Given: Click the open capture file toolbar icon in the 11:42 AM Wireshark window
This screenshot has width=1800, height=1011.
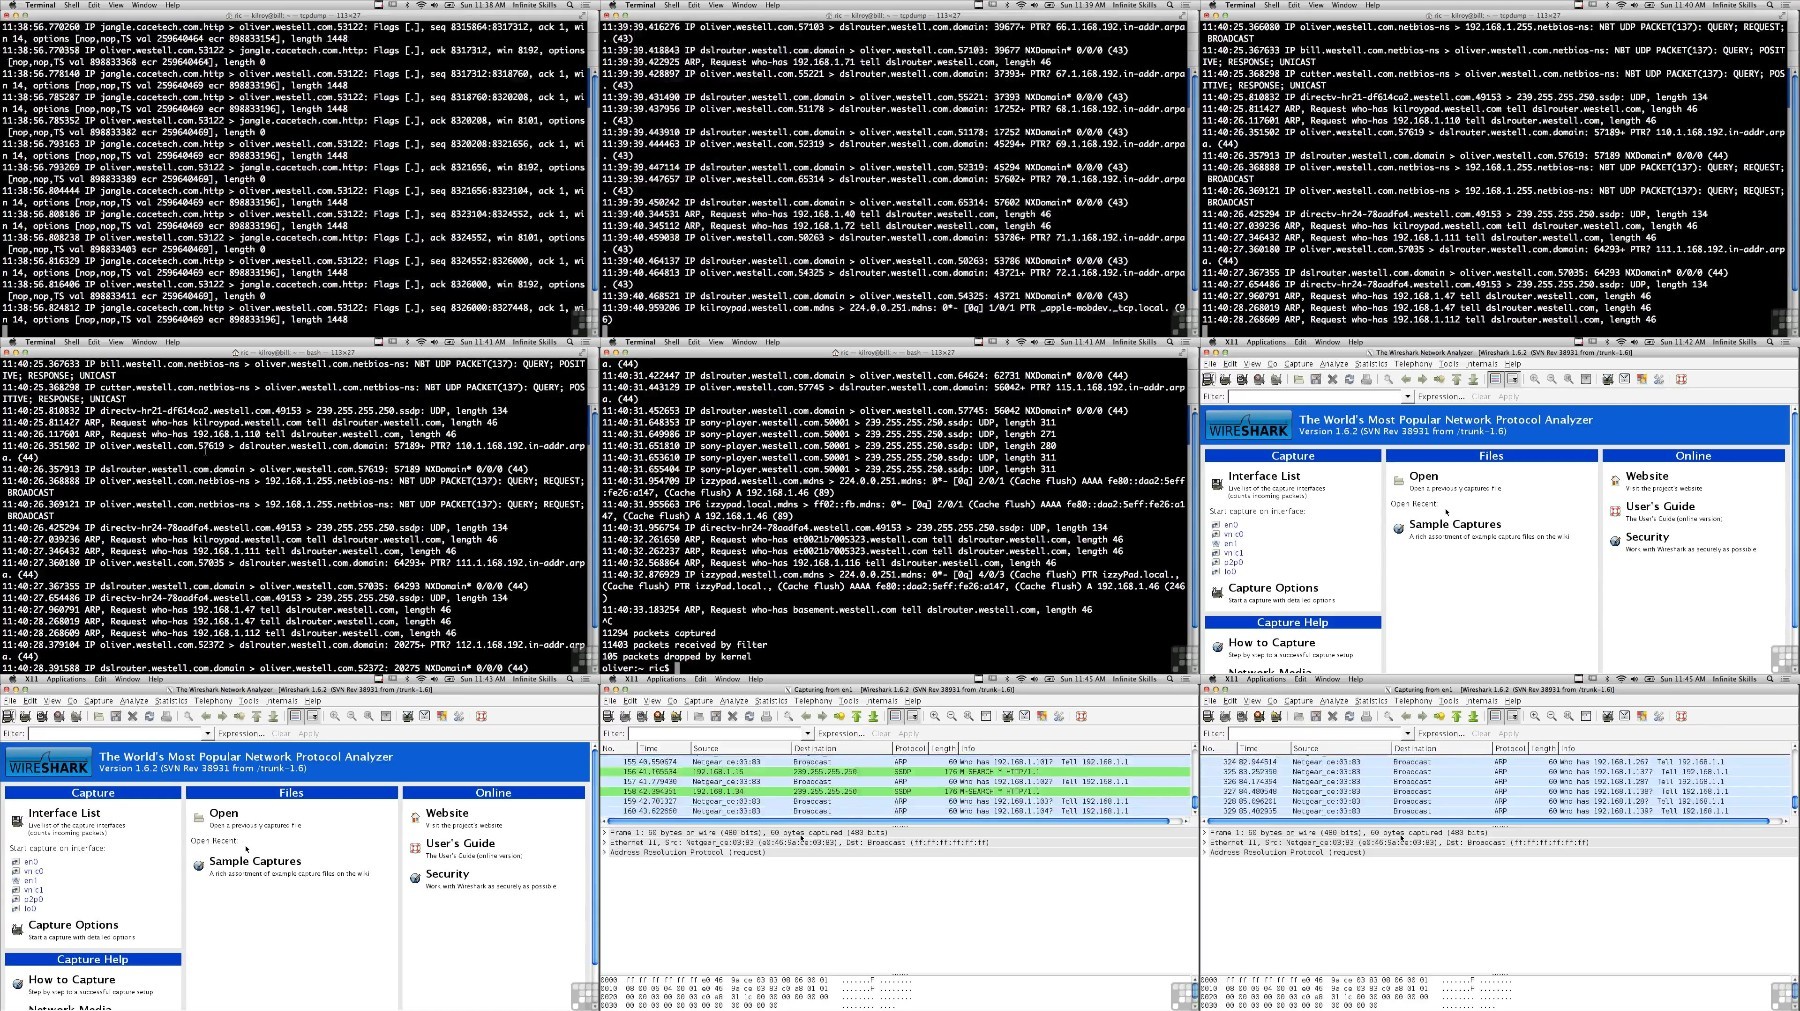Looking at the screenshot, I should tap(1298, 379).
